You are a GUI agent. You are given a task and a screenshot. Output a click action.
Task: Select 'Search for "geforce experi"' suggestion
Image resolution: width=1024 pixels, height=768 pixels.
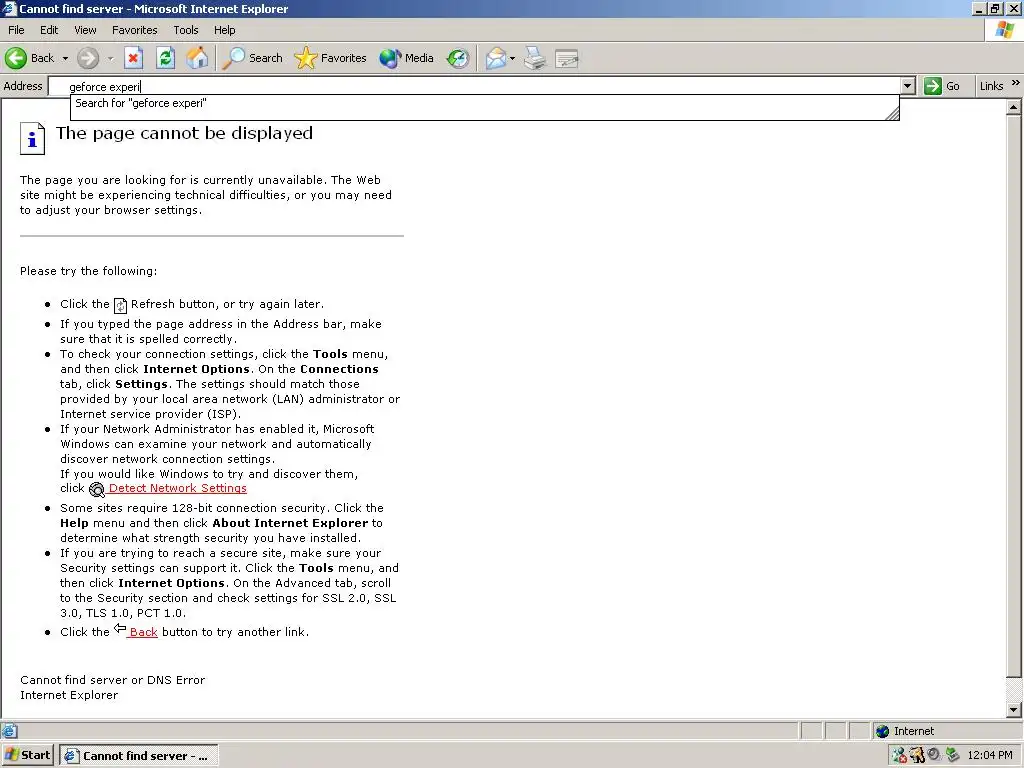[x=485, y=103]
